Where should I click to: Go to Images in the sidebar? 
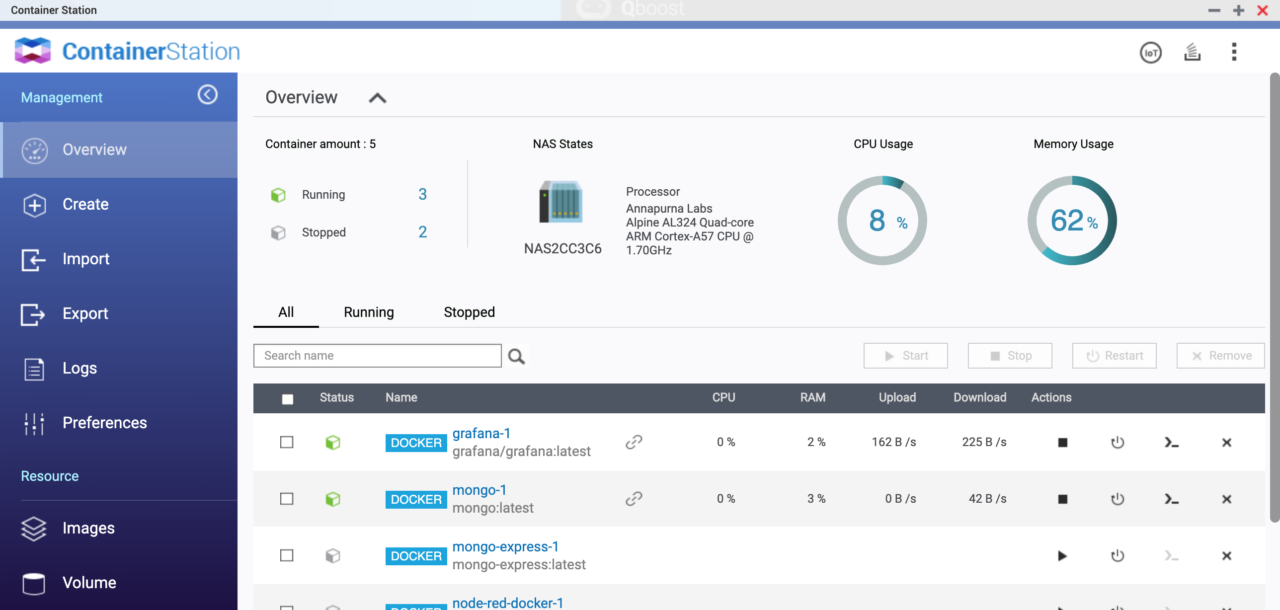(88, 528)
